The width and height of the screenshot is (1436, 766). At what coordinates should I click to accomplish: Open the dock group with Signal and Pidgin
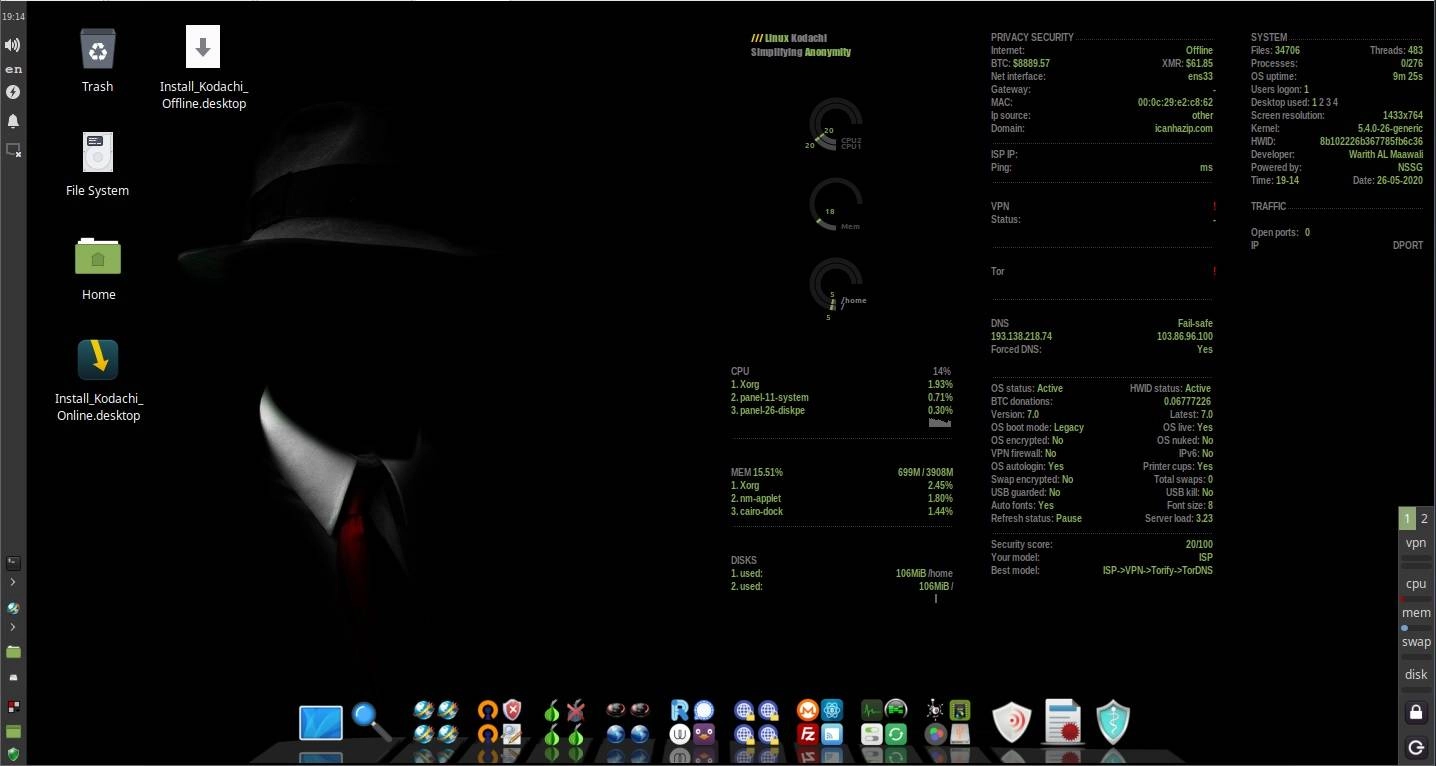pos(692,722)
